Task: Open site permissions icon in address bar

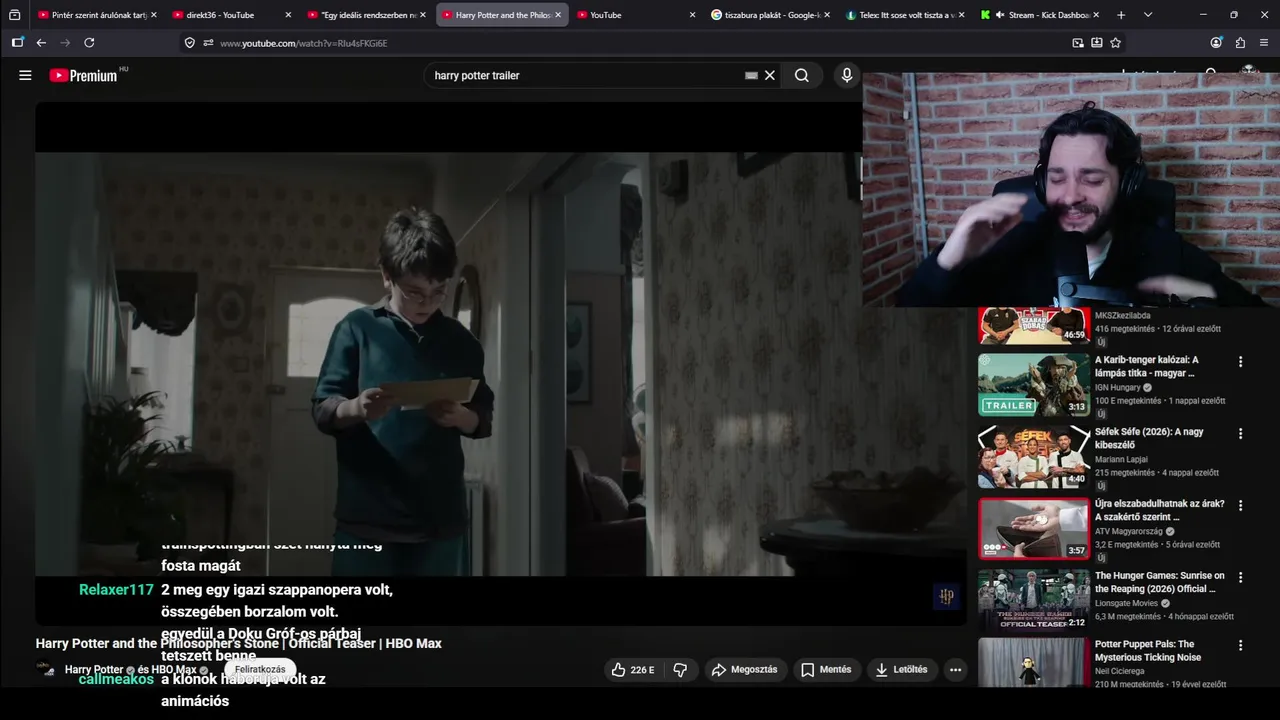Action: pos(208,43)
